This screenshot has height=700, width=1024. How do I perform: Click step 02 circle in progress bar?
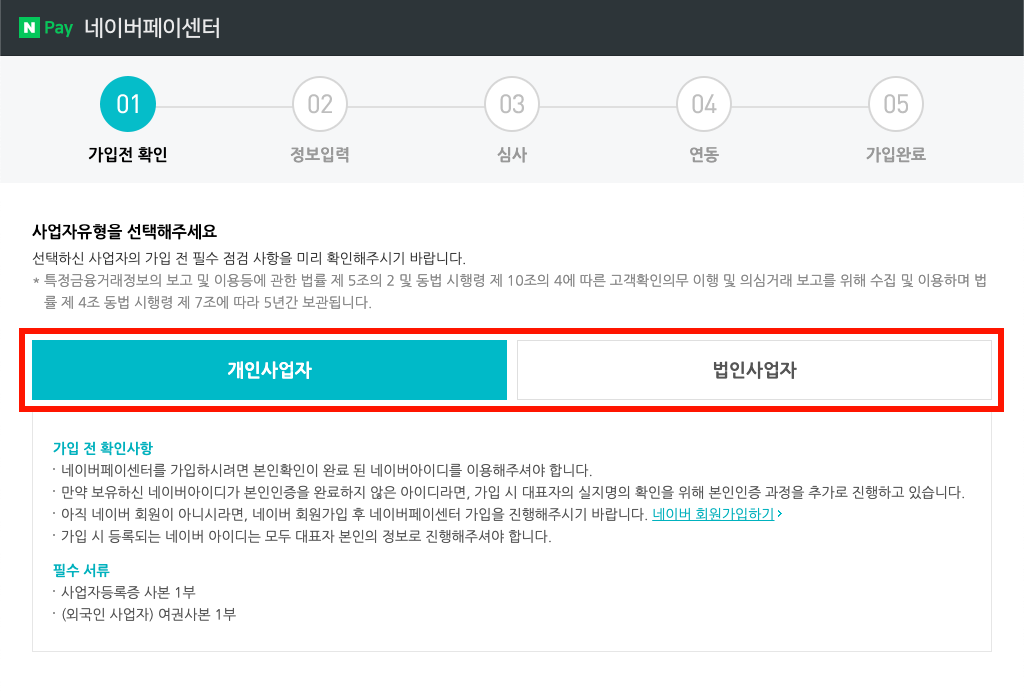320,104
